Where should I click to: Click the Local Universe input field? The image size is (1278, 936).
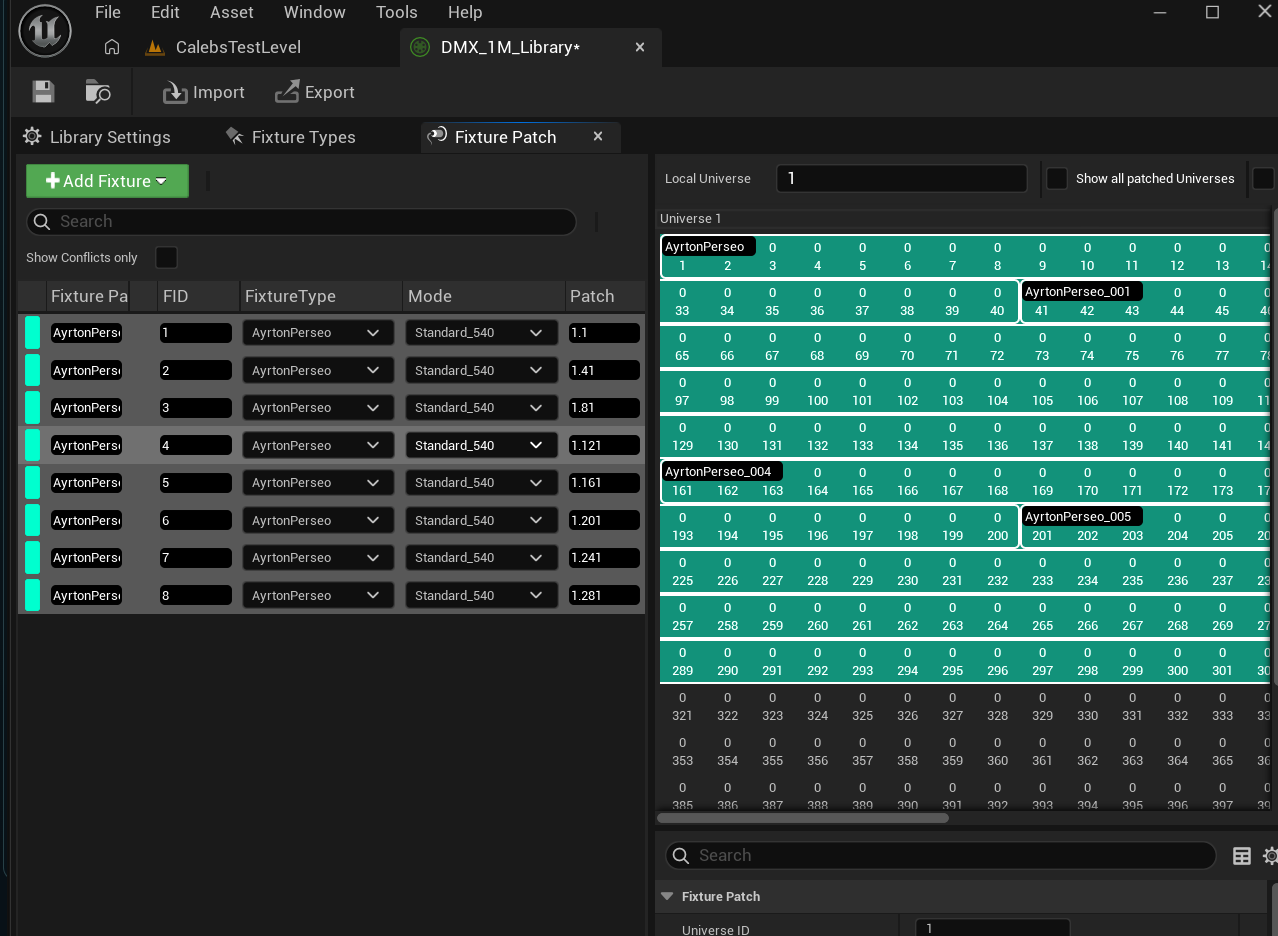[x=901, y=178]
